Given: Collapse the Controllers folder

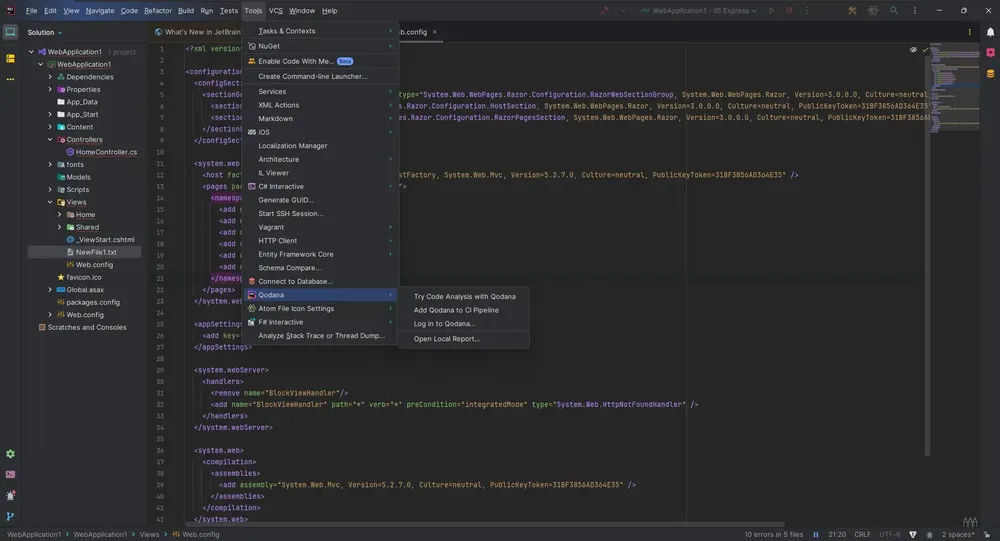Looking at the screenshot, I should (50, 139).
